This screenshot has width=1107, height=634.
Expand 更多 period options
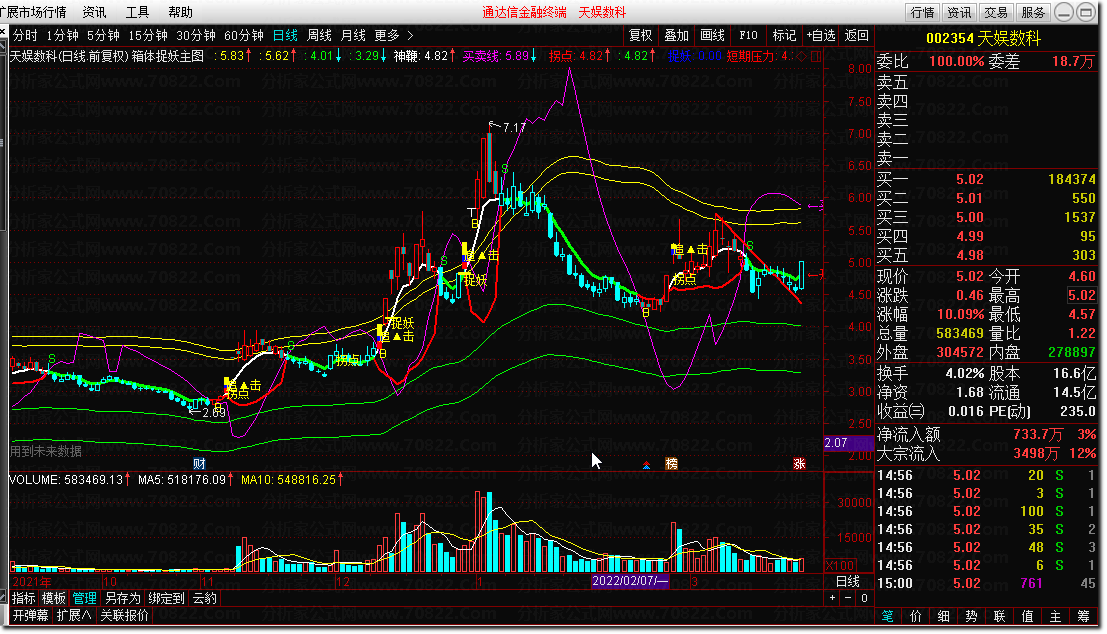click(393, 35)
